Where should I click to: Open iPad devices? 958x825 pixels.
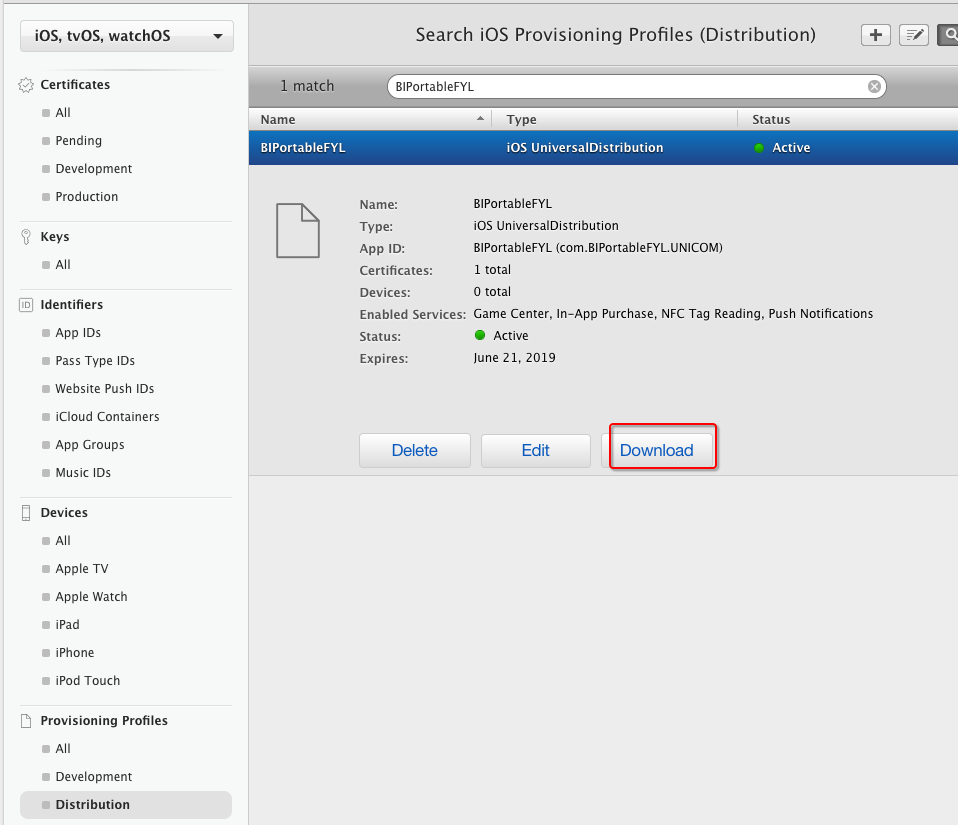pyautogui.click(x=67, y=625)
